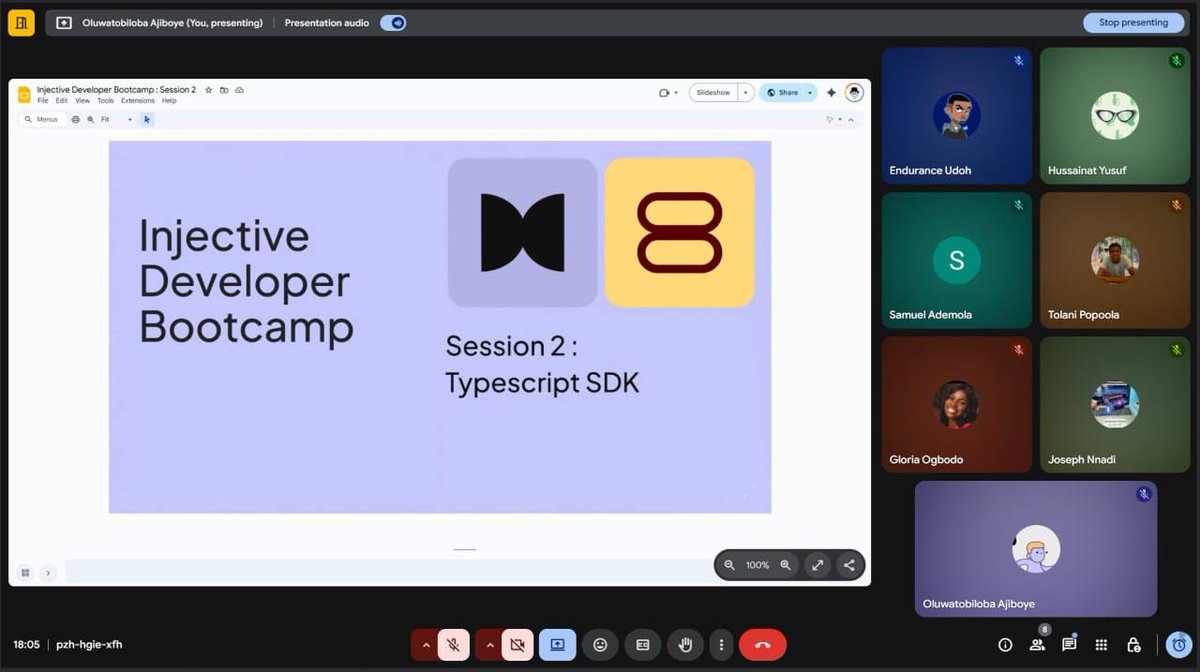Click the 100% zoom level

(x=758, y=565)
